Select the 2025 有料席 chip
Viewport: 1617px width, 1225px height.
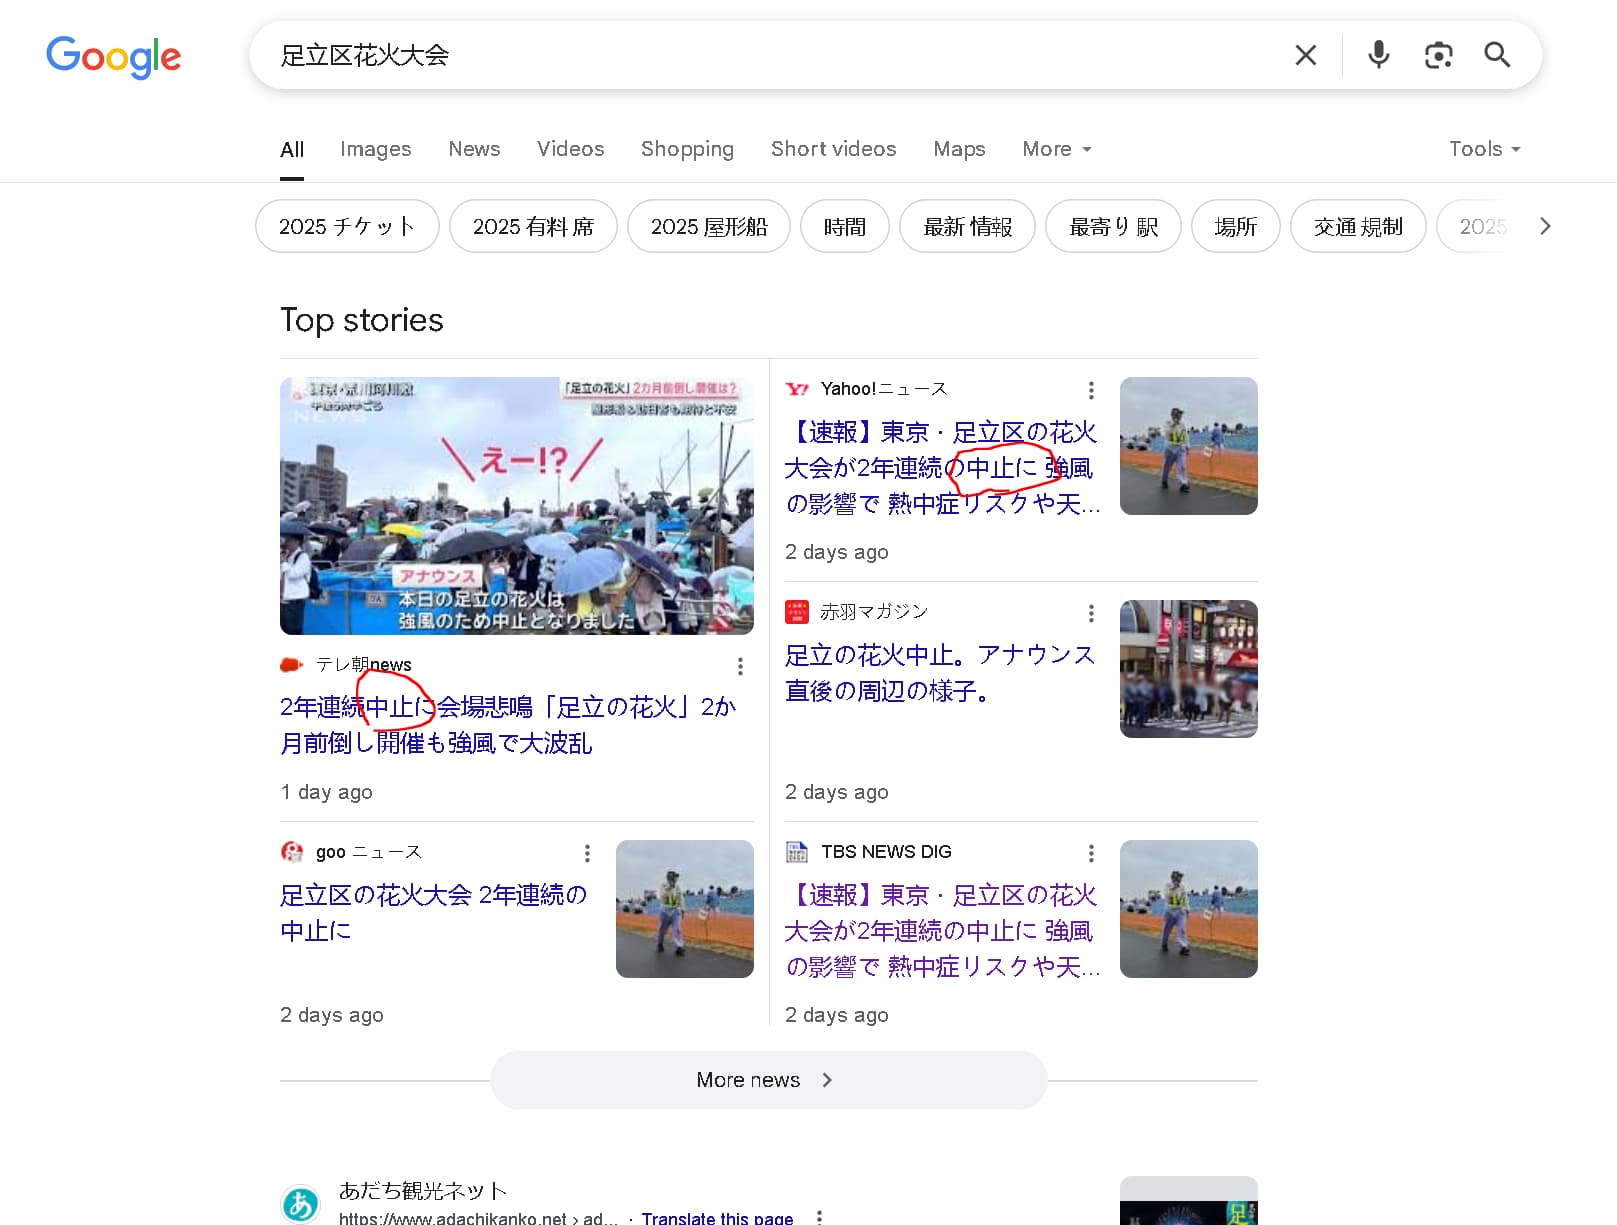point(533,227)
